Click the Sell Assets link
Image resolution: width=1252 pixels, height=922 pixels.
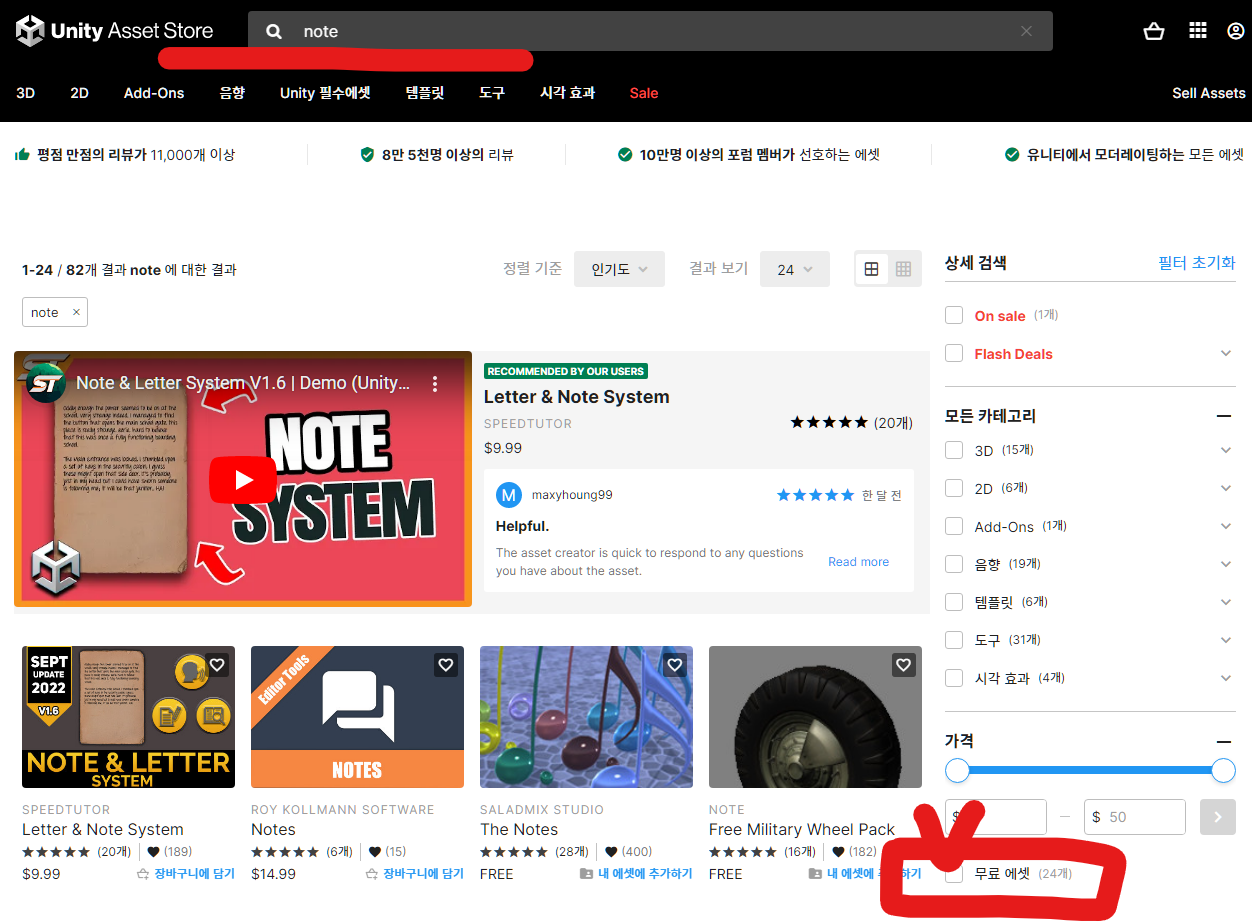point(1209,93)
